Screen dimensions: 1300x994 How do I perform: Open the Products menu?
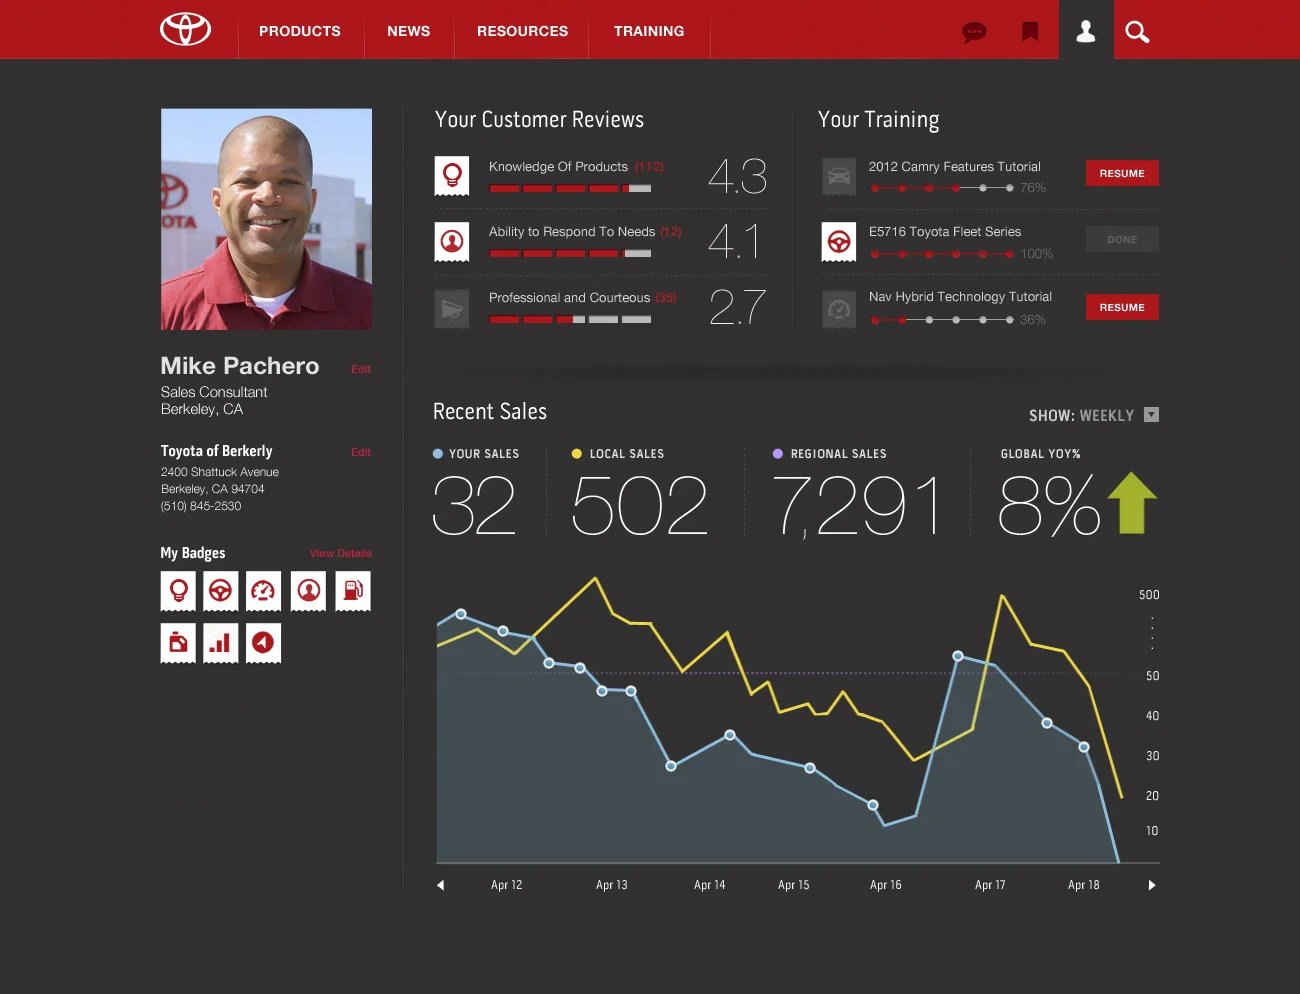[300, 31]
